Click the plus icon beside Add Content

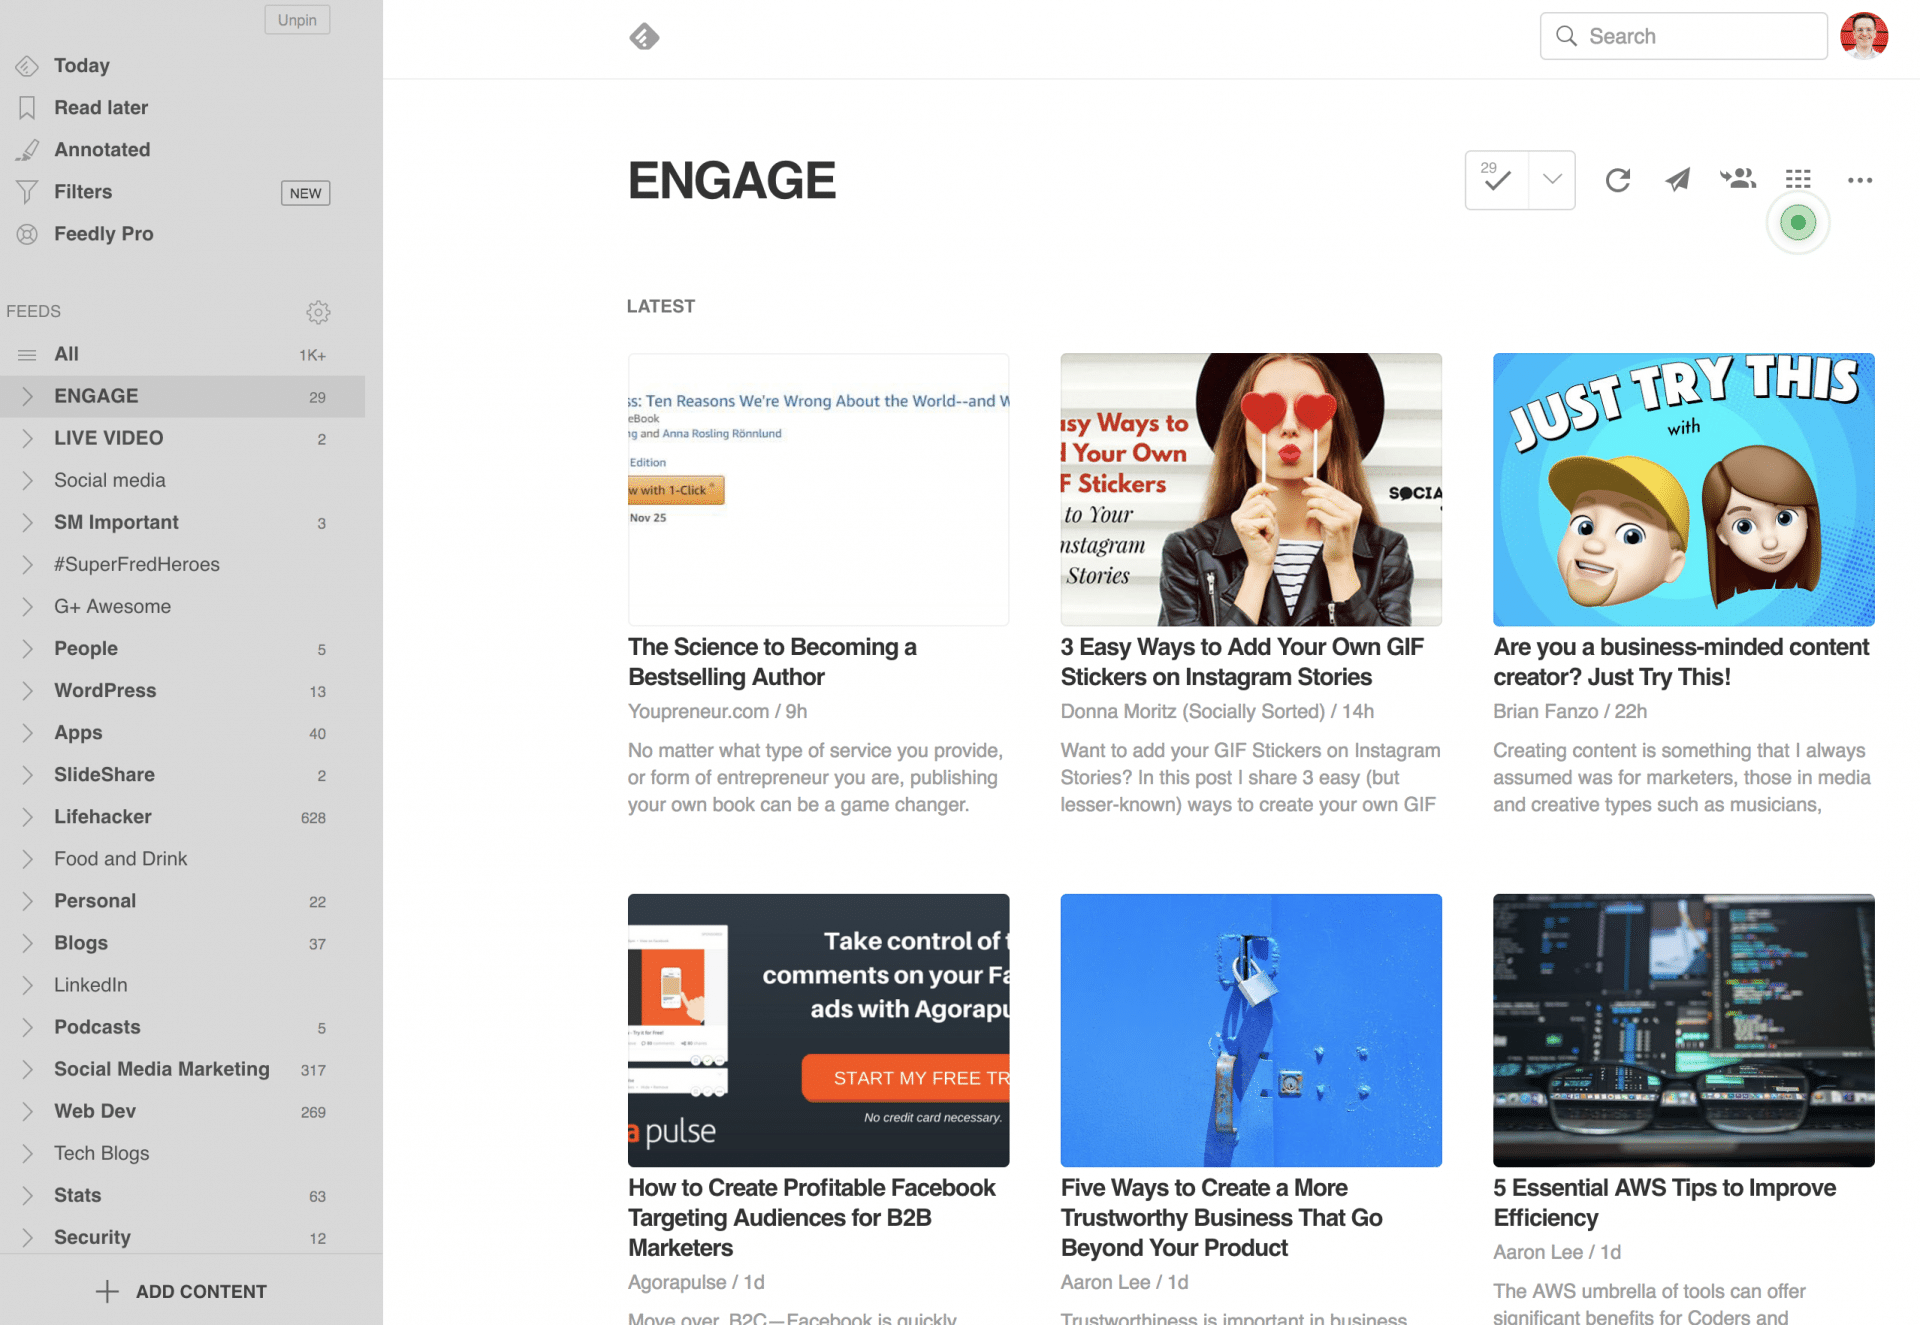[x=107, y=1291]
